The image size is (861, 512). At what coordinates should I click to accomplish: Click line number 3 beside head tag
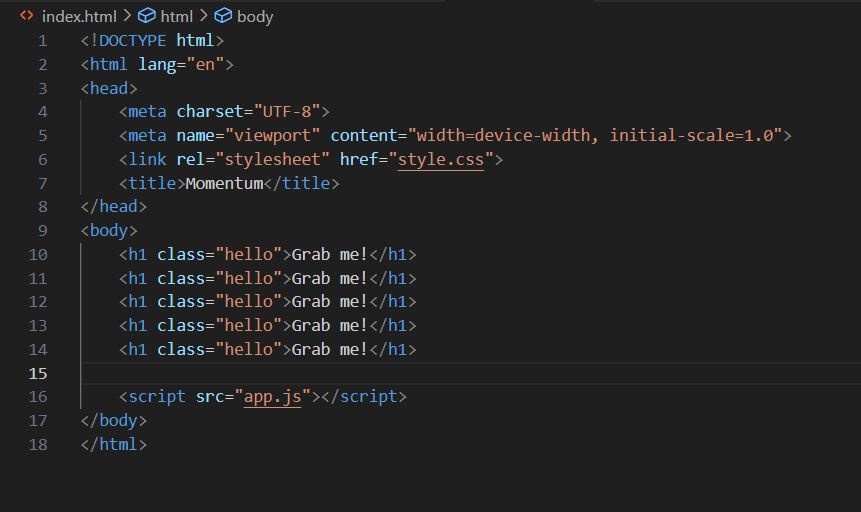43,88
